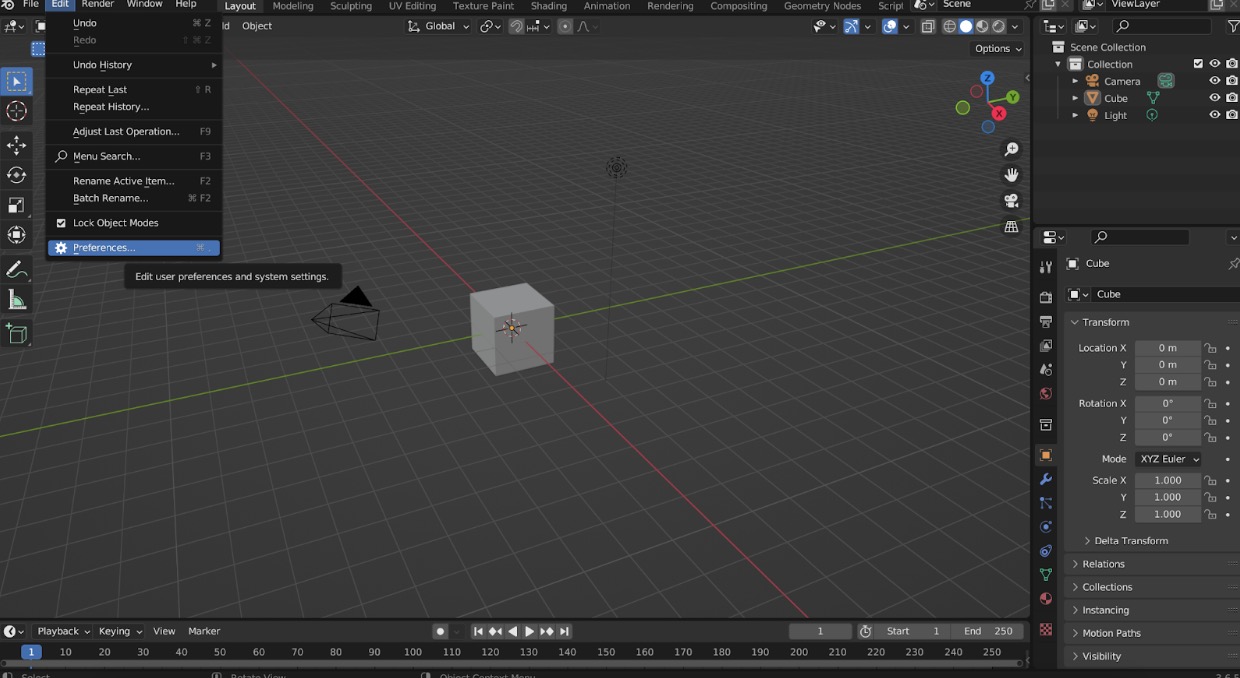The width and height of the screenshot is (1240, 678).
Task: Toggle snapping magnet in header
Action: point(516,26)
